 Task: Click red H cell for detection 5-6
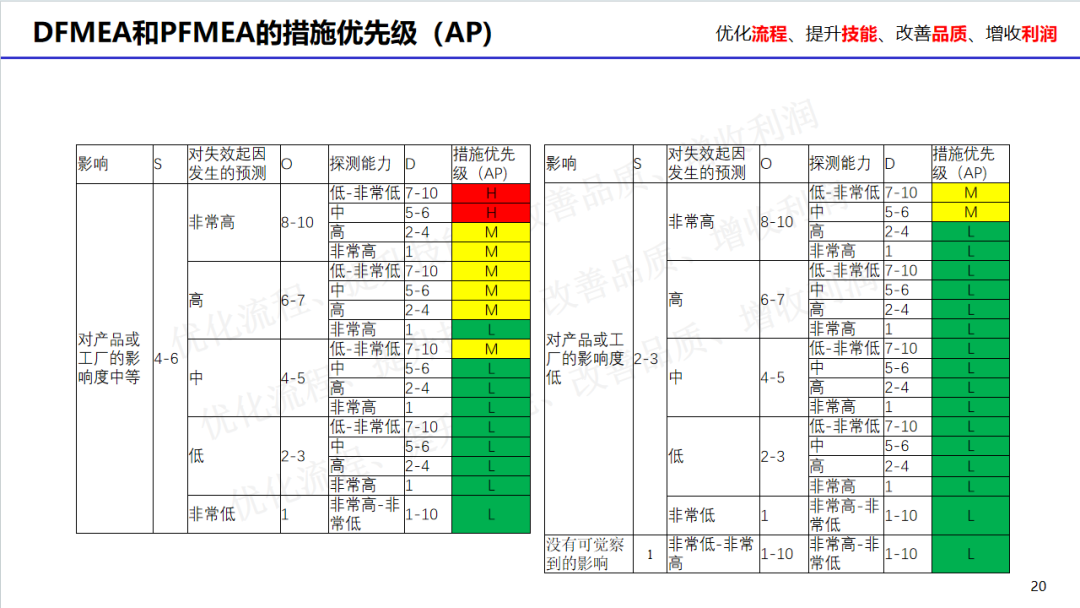[491, 213]
